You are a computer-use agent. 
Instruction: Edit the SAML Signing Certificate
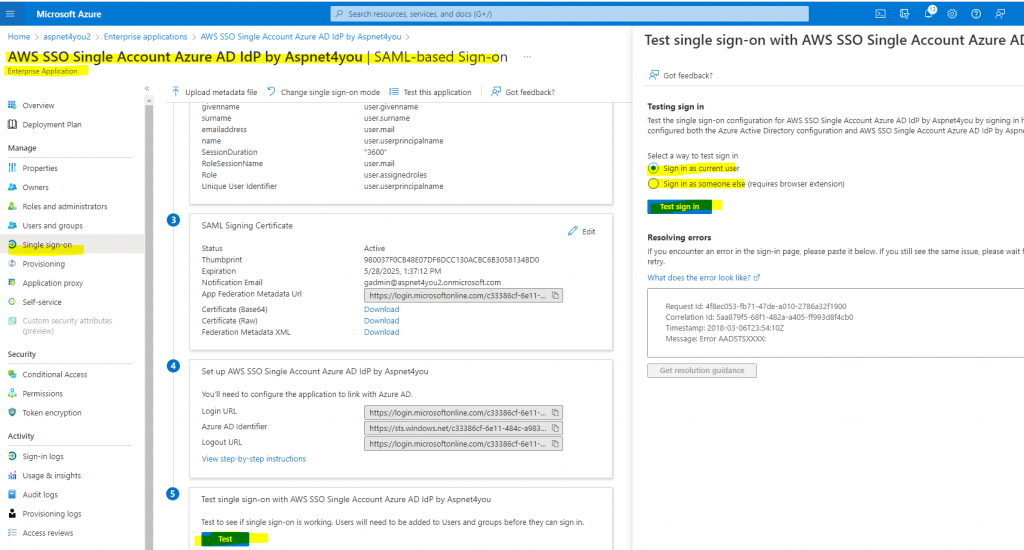581,231
